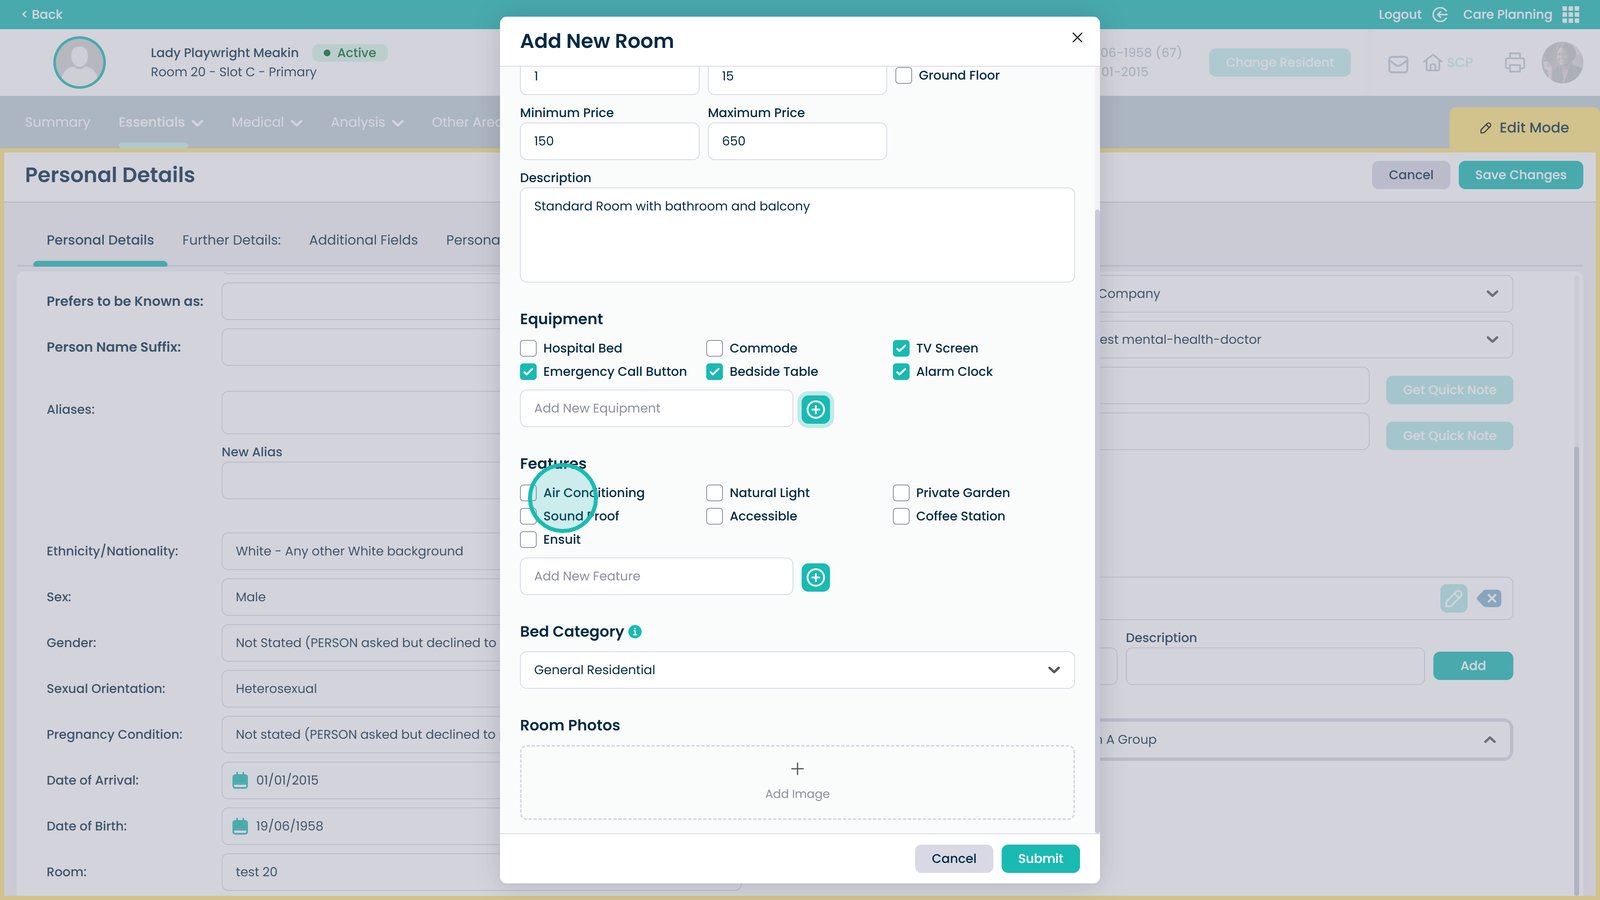Click the date of birth calendar icon
This screenshot has height=900, width=1600.
click(x=240, y=826)
